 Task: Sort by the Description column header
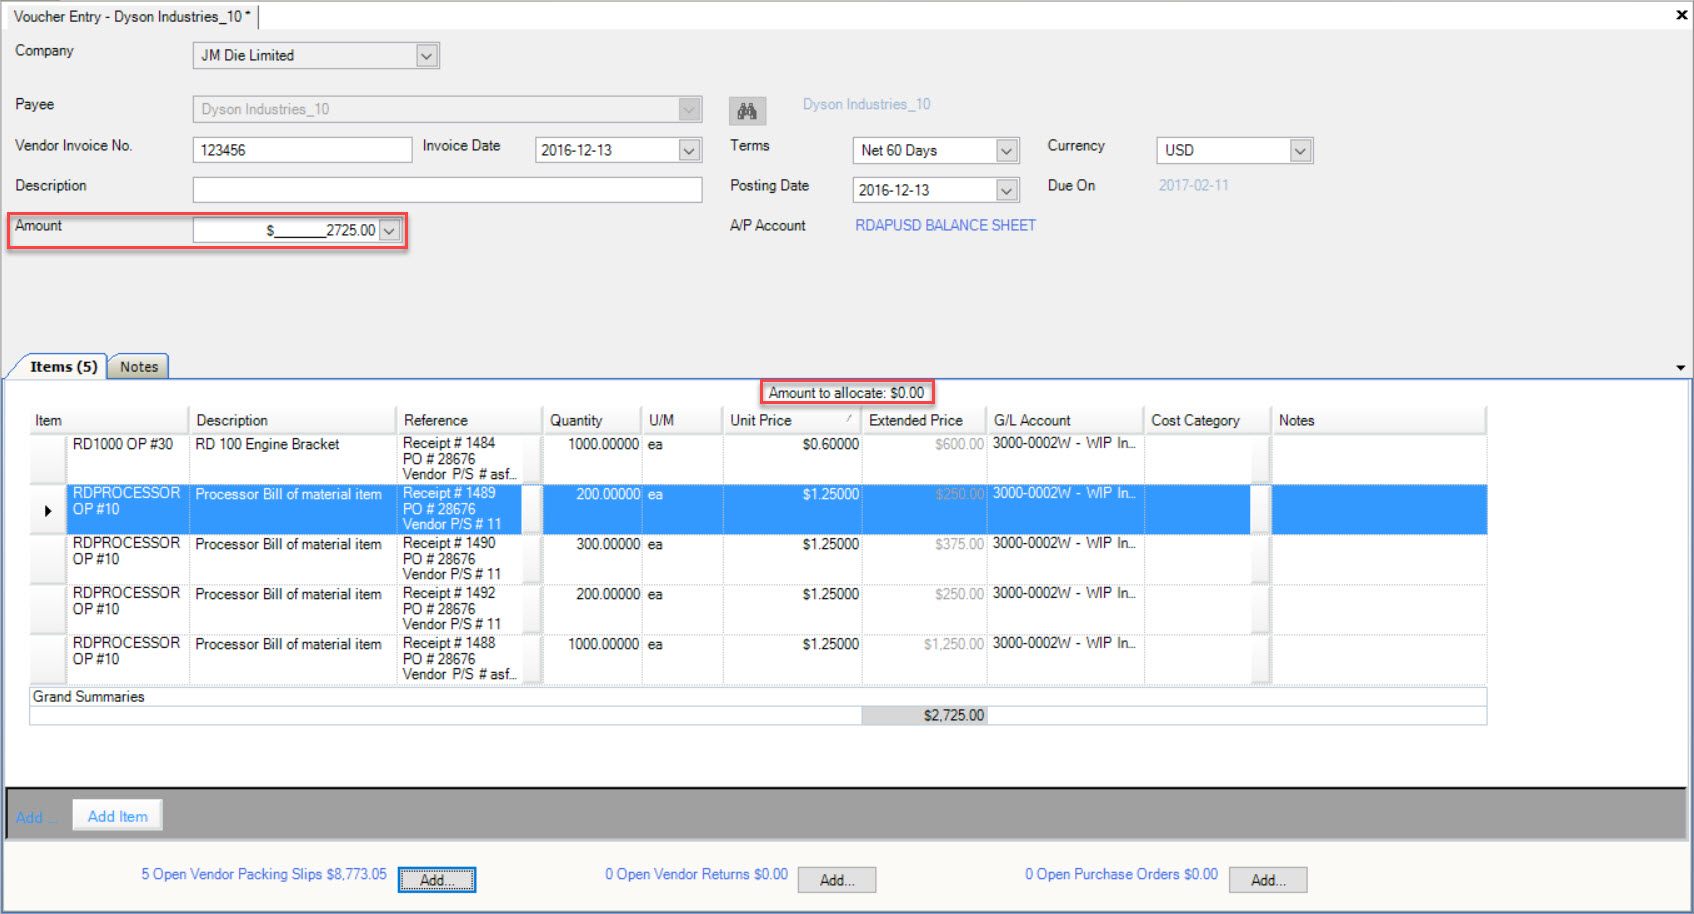pos(292,420)
